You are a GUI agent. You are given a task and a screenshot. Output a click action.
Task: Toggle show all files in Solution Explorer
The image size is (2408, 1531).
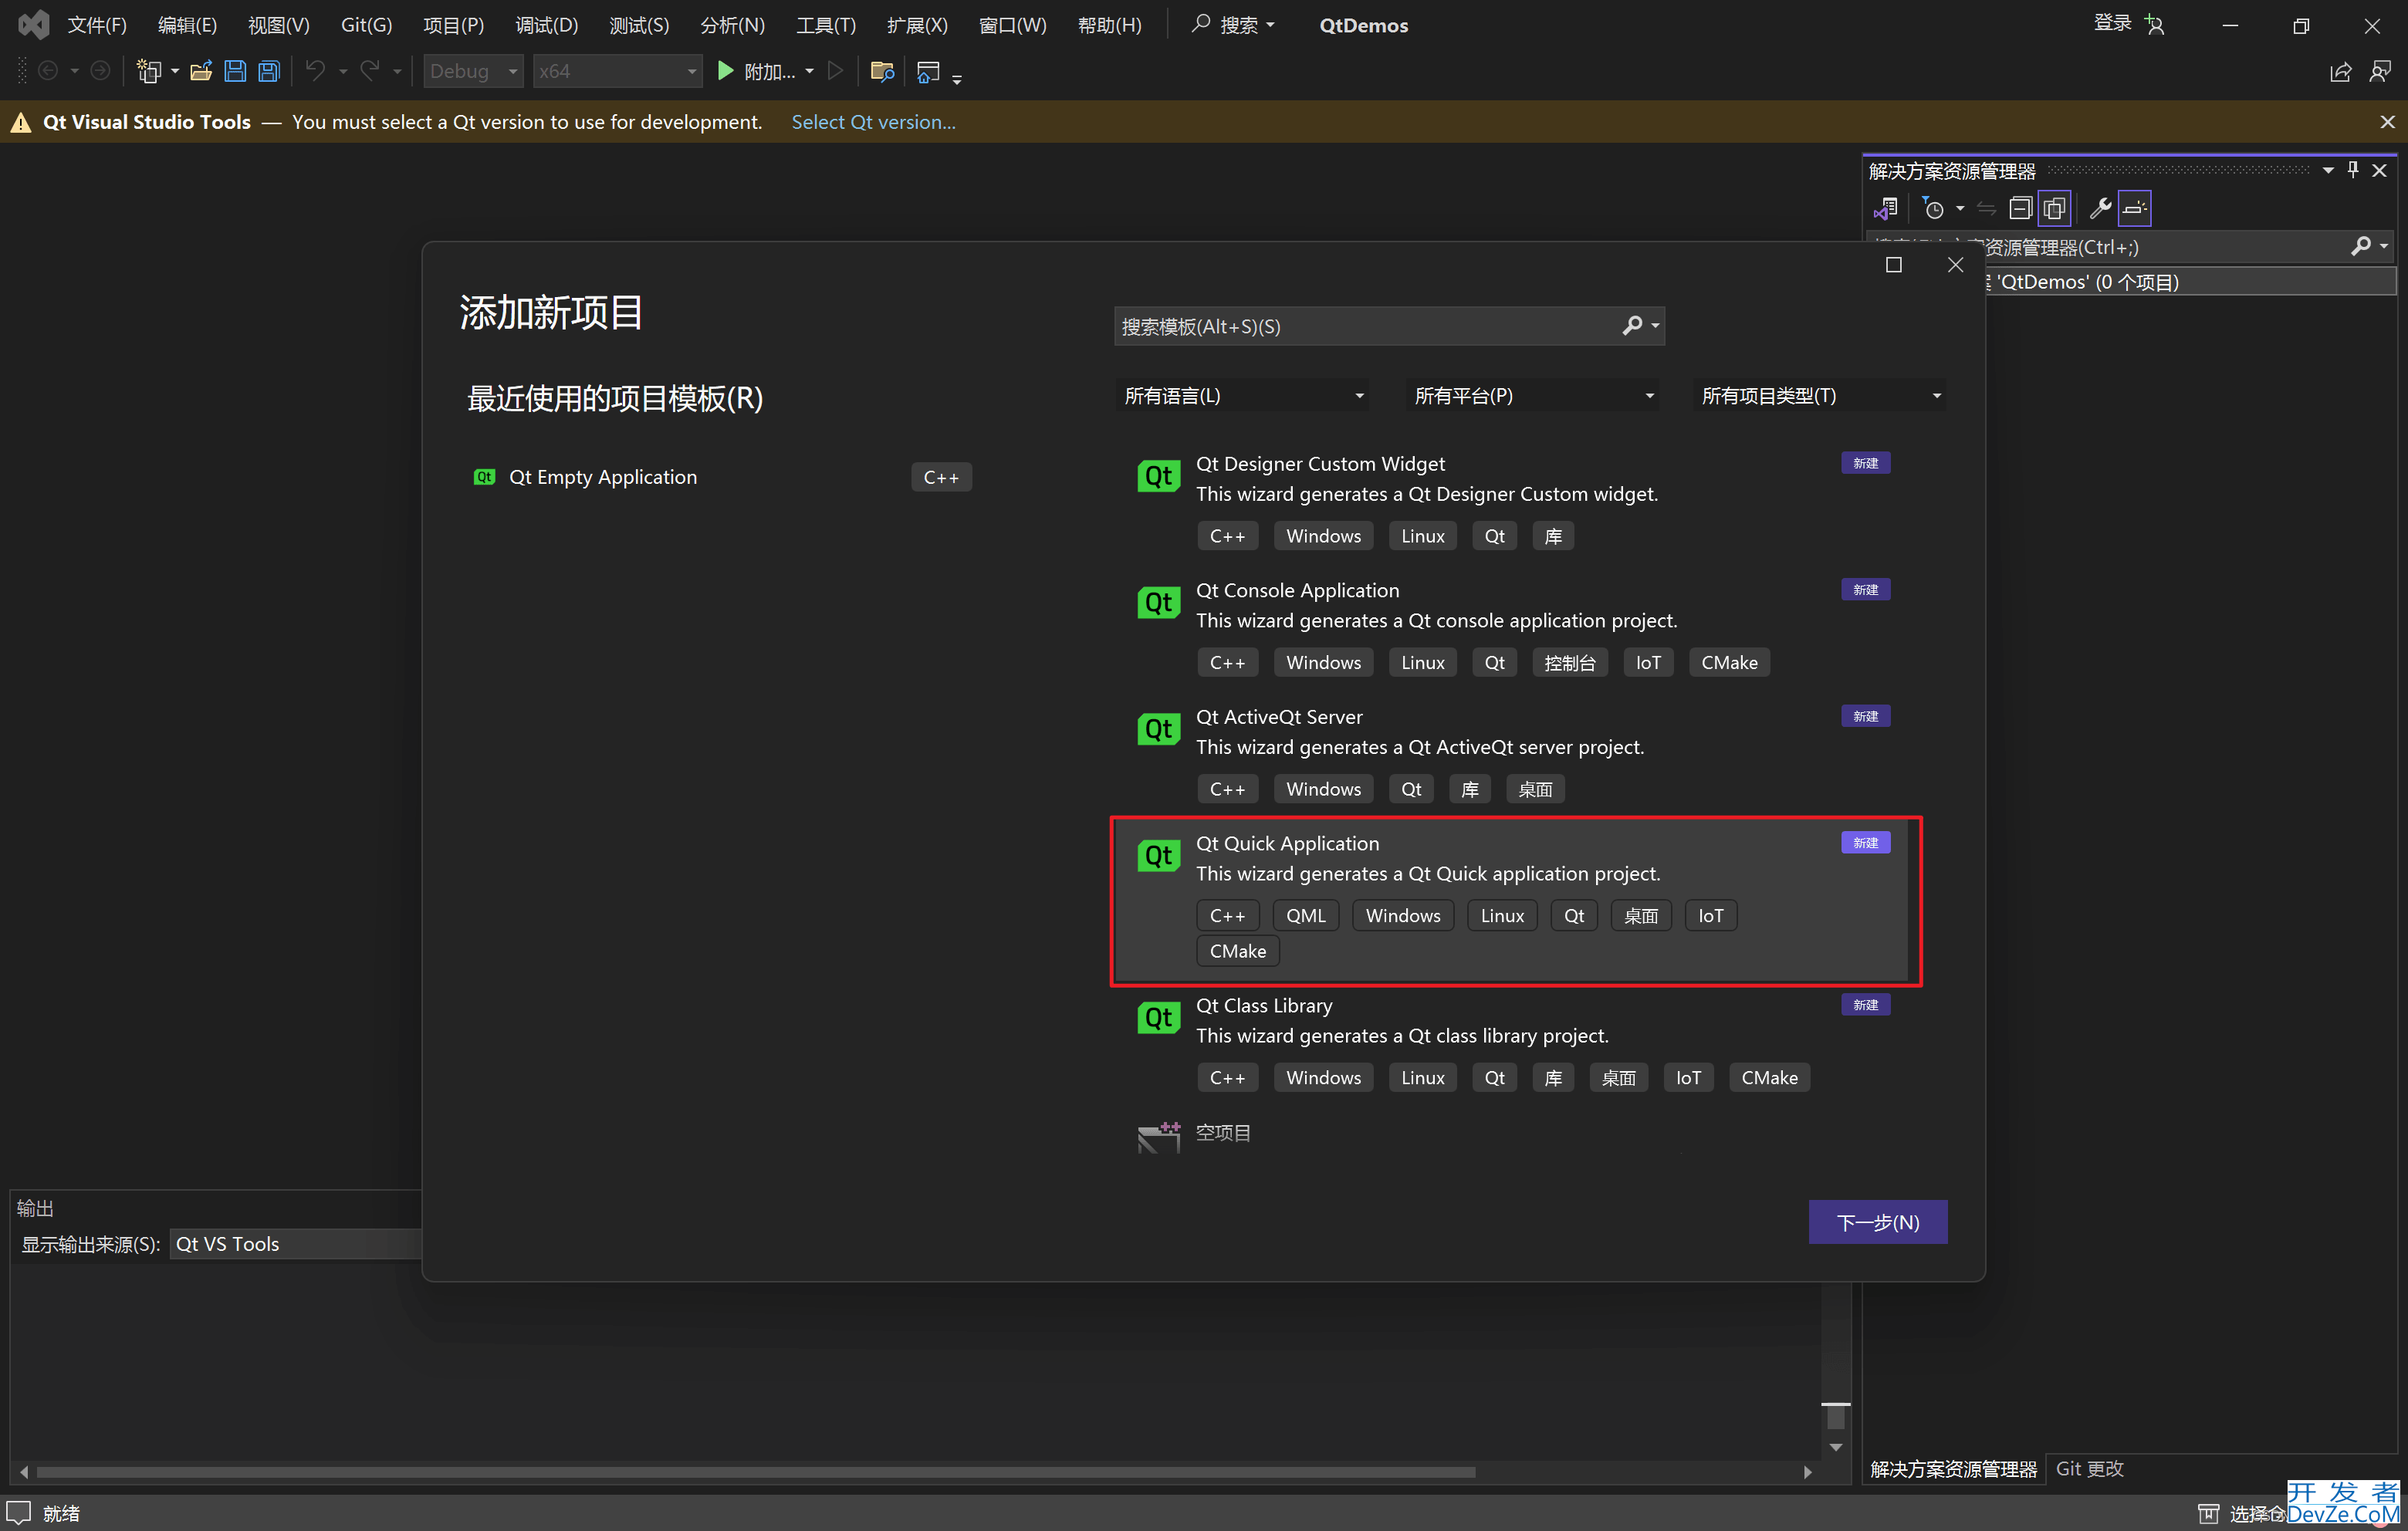click(x=2054, y=208)
